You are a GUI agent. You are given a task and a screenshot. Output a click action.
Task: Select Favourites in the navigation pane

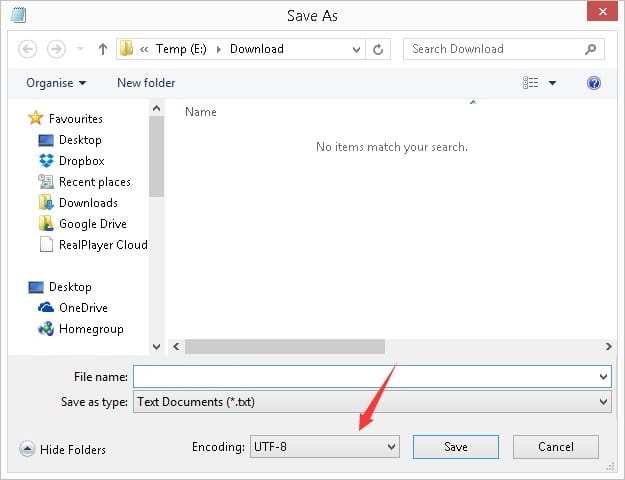[x=76, y=119]
